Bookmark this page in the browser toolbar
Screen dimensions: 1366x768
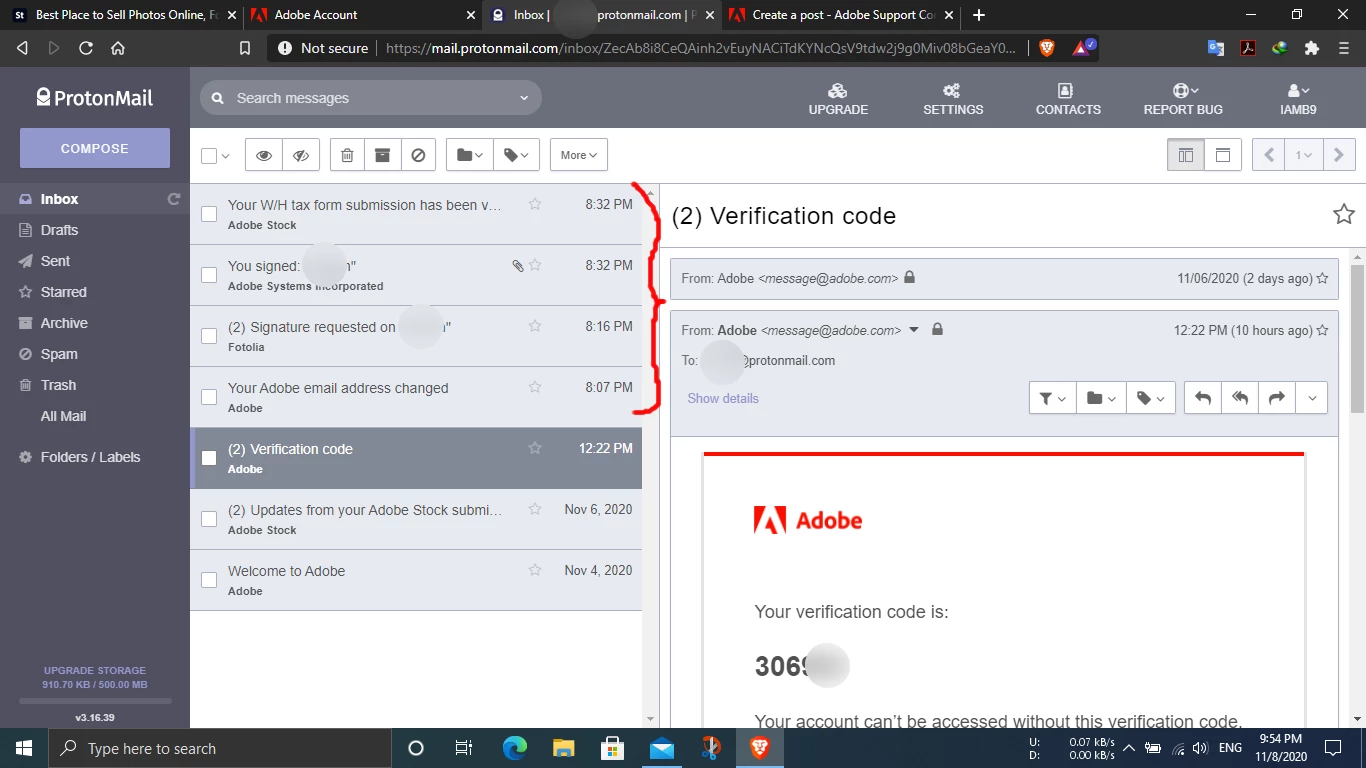point(245,48)
